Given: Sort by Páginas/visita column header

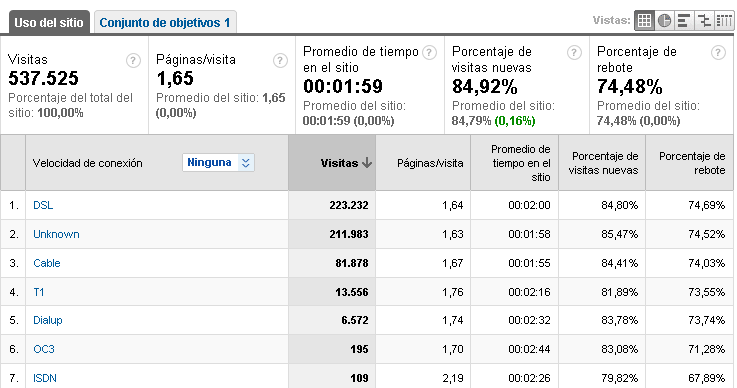Looking at the screenshot, I should pyautogui.click(x=430, y=163).
